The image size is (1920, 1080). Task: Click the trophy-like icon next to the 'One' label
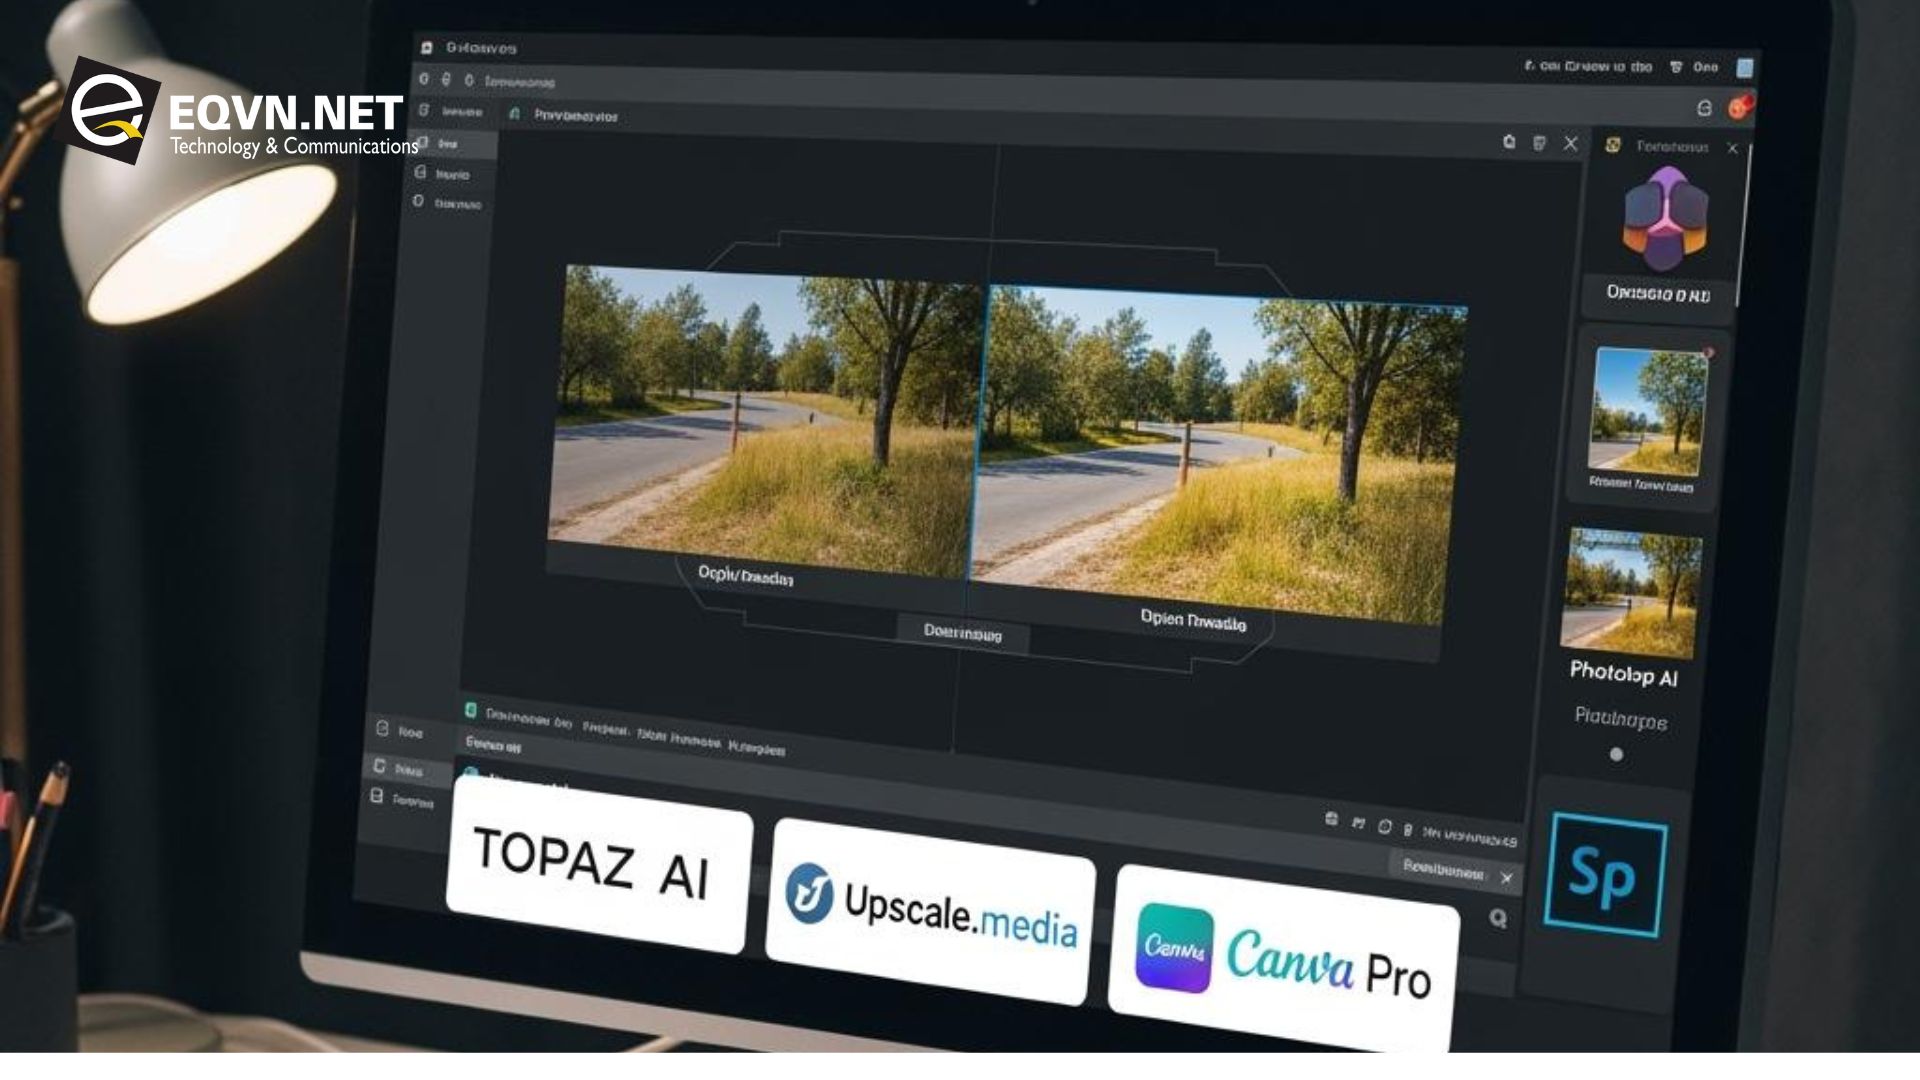click(1676, 67)
